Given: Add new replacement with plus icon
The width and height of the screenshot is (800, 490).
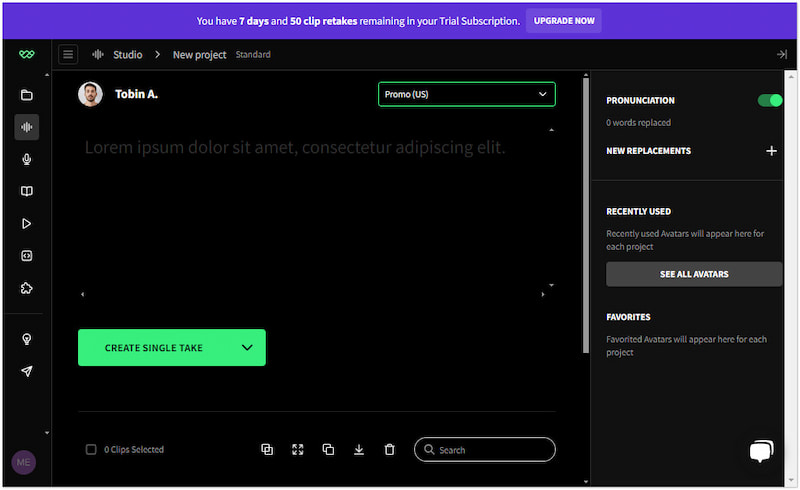Looking at the screenshot, I should click(x=771, y=151).
